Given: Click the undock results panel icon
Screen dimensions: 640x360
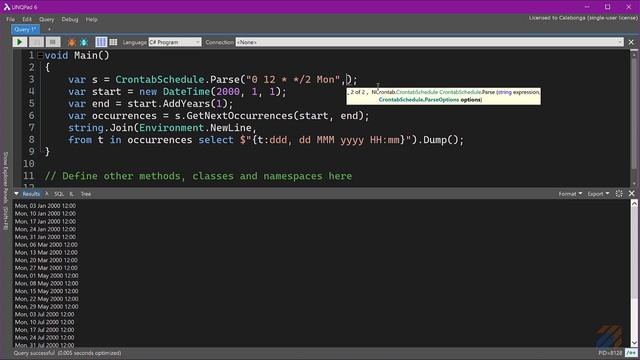Looking at the screenshot, I should click(x=619, y=194).
